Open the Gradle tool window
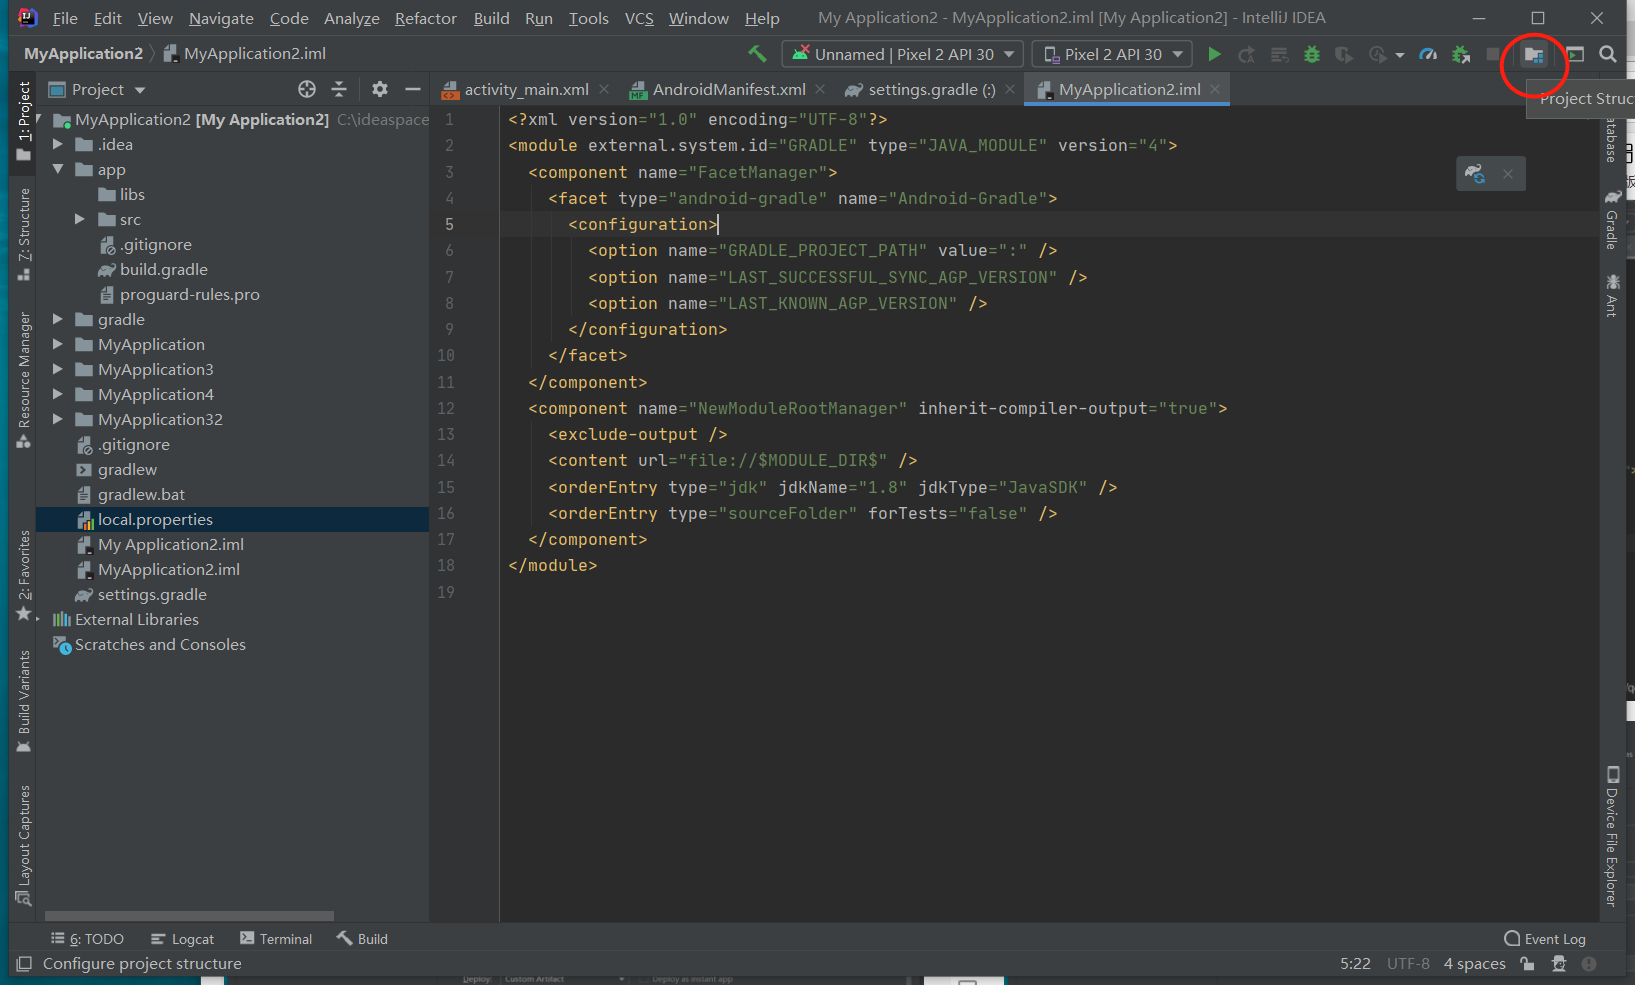The height and width of the screenshot is (985, 1635). coord(1612,219)
